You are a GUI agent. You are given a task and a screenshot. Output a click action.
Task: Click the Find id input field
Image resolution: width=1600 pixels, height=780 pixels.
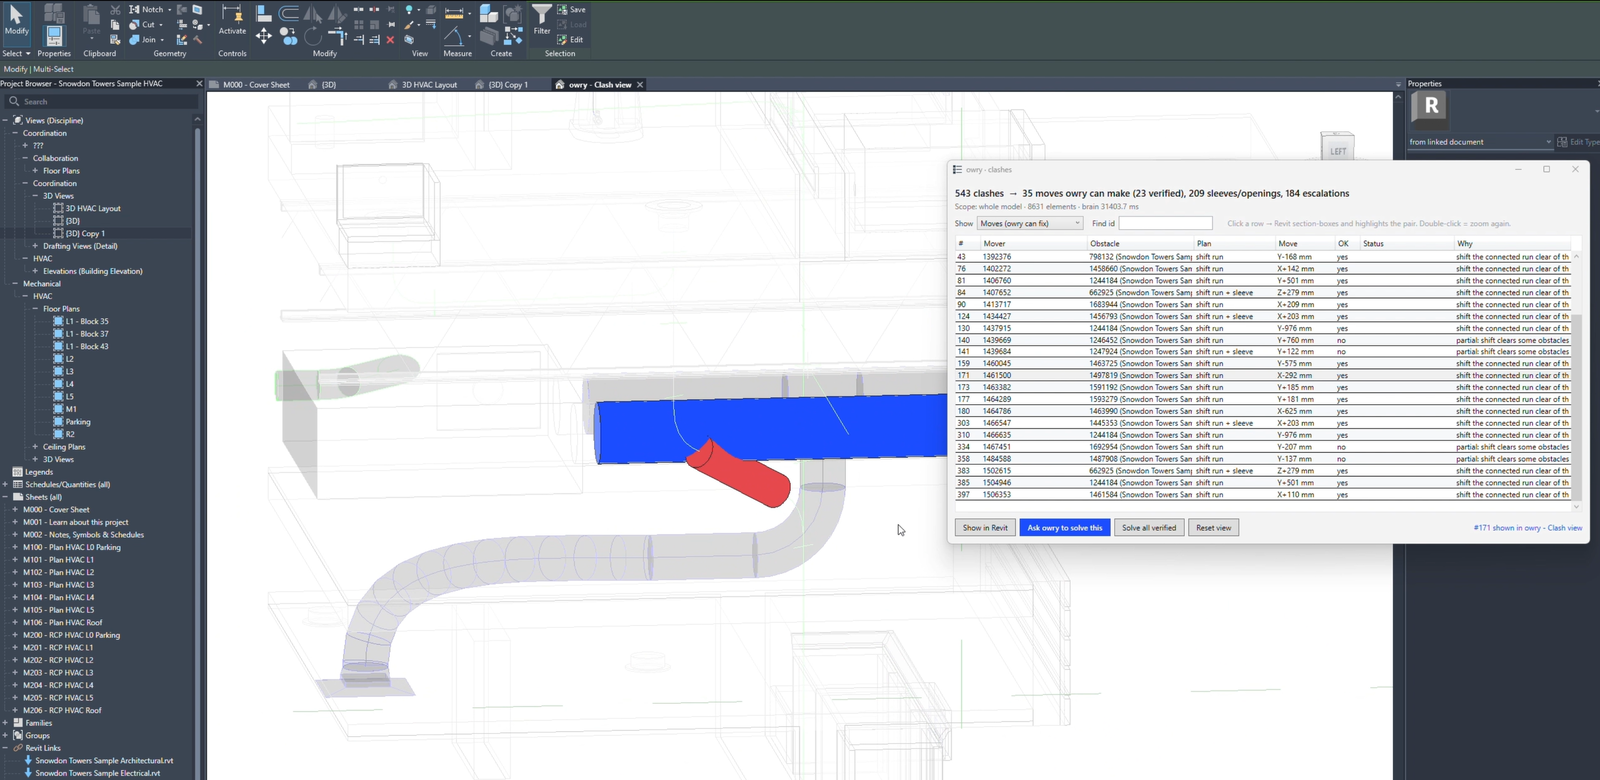1166,223
